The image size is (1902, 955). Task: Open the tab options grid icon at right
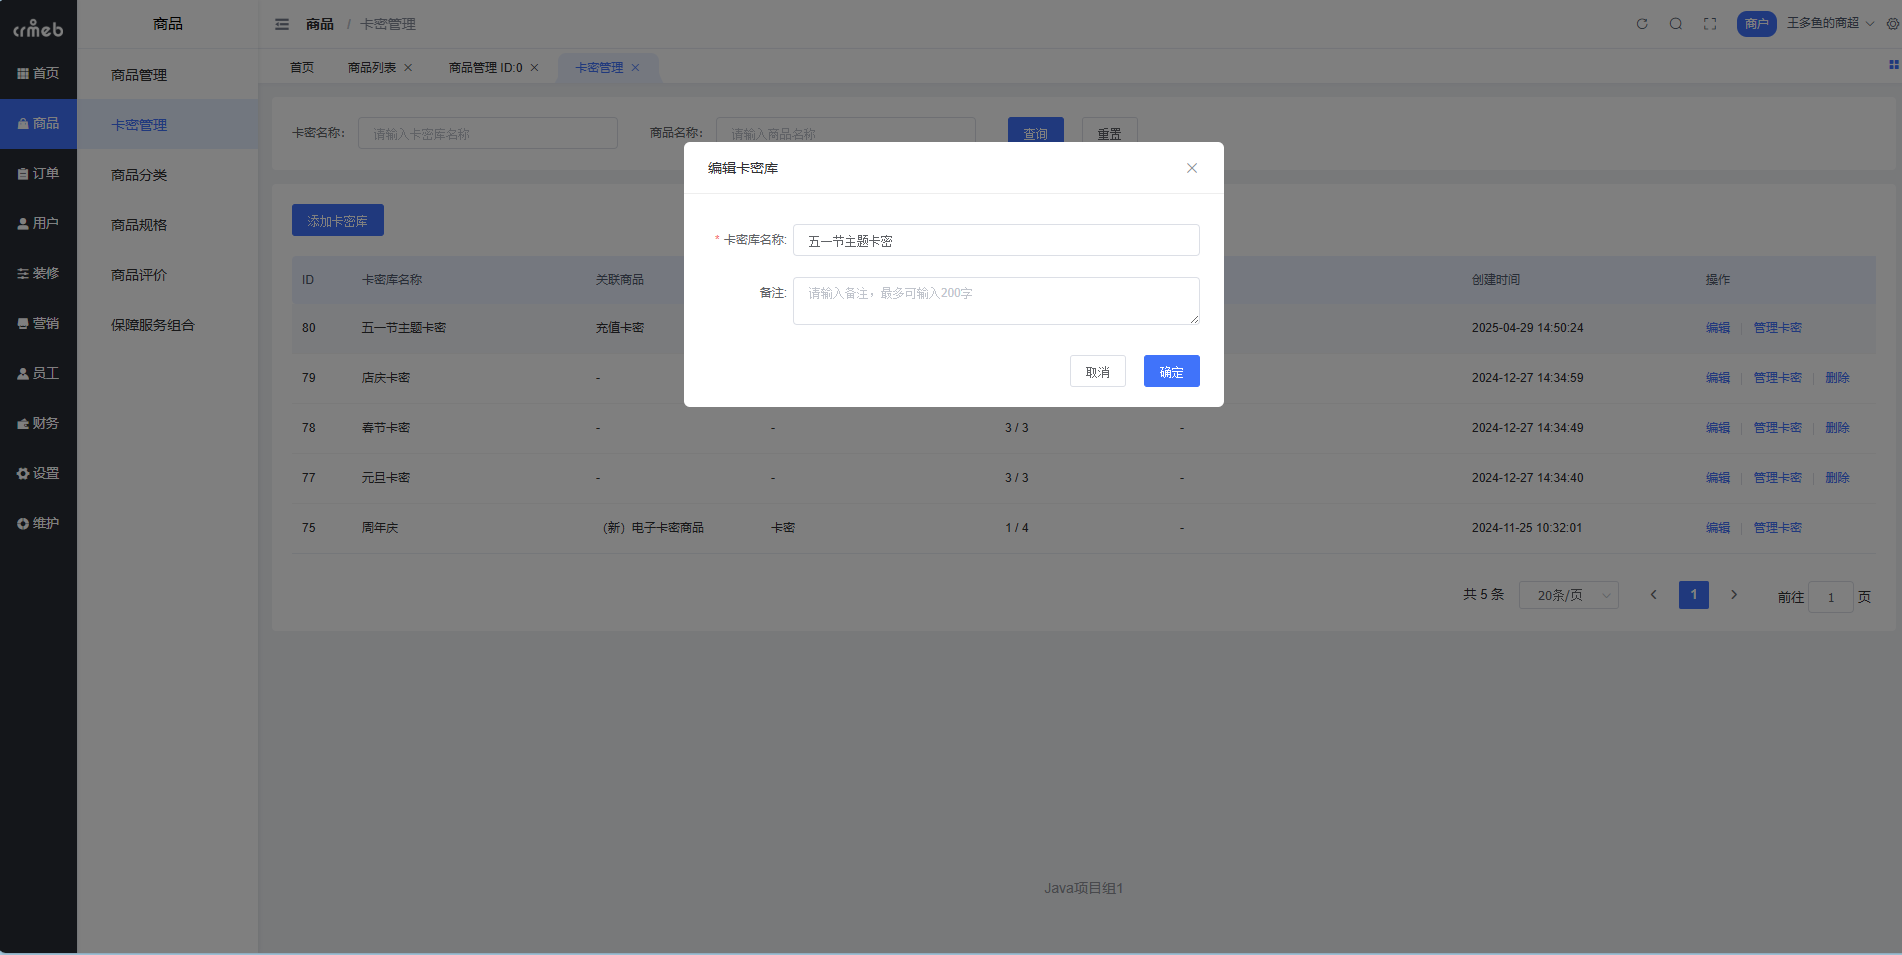tap(1892, 65)
